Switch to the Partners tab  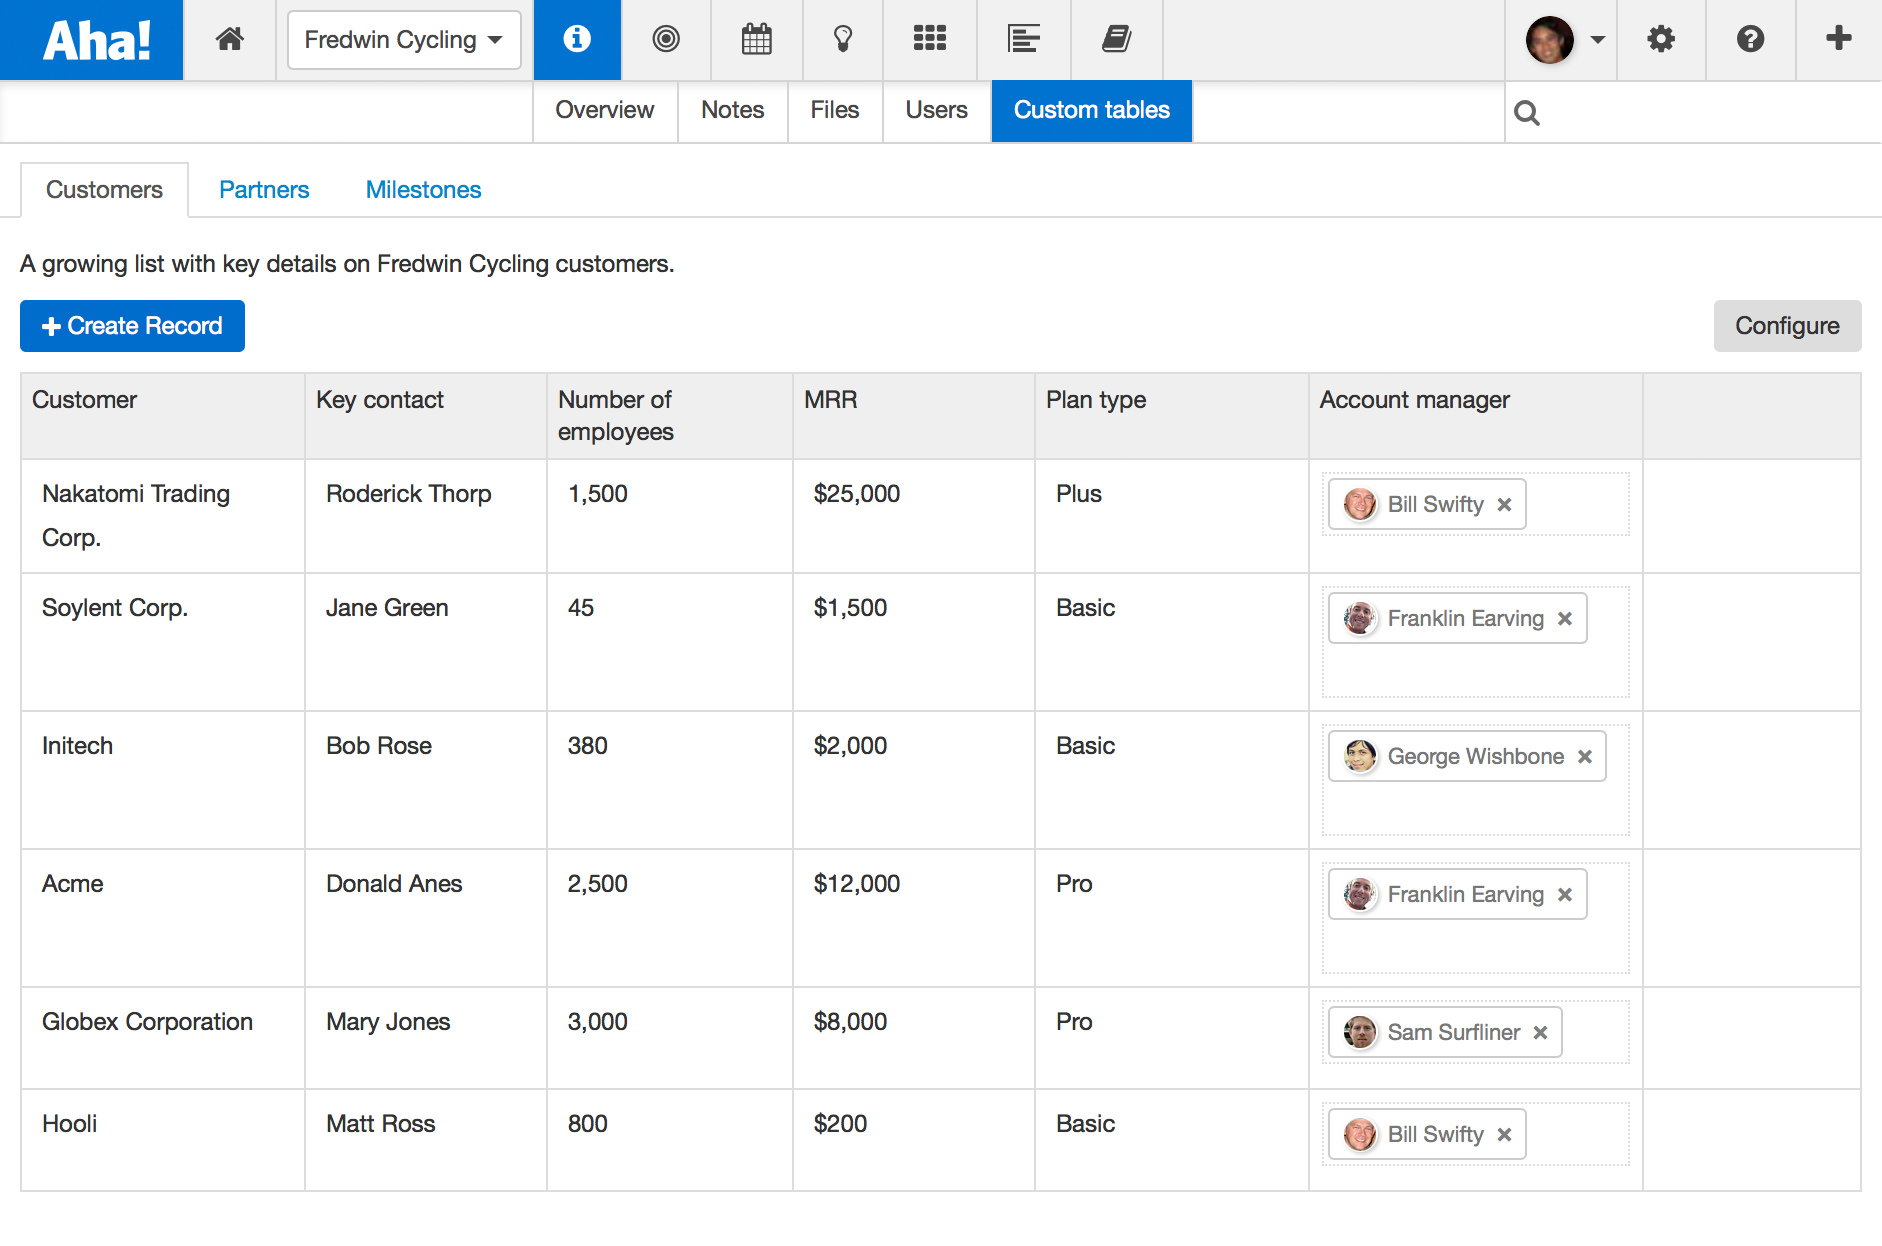coord(264,190)
